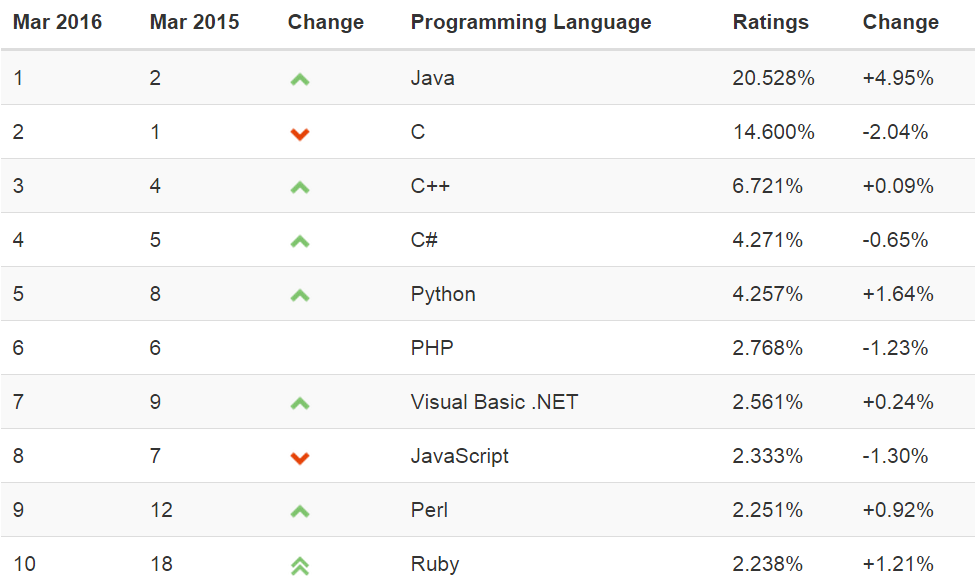979x588 pixels.
Task: Click the -2.04% change value
Action: pos(895,132)
